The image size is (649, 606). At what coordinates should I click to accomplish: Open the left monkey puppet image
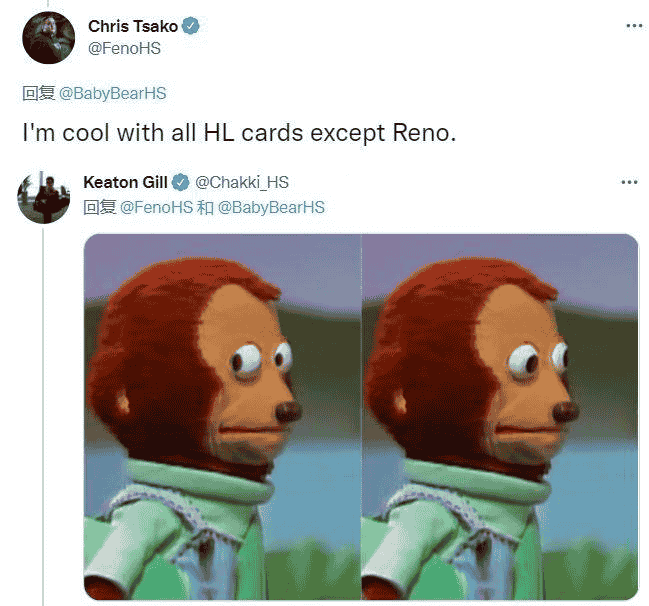point(222,416)
